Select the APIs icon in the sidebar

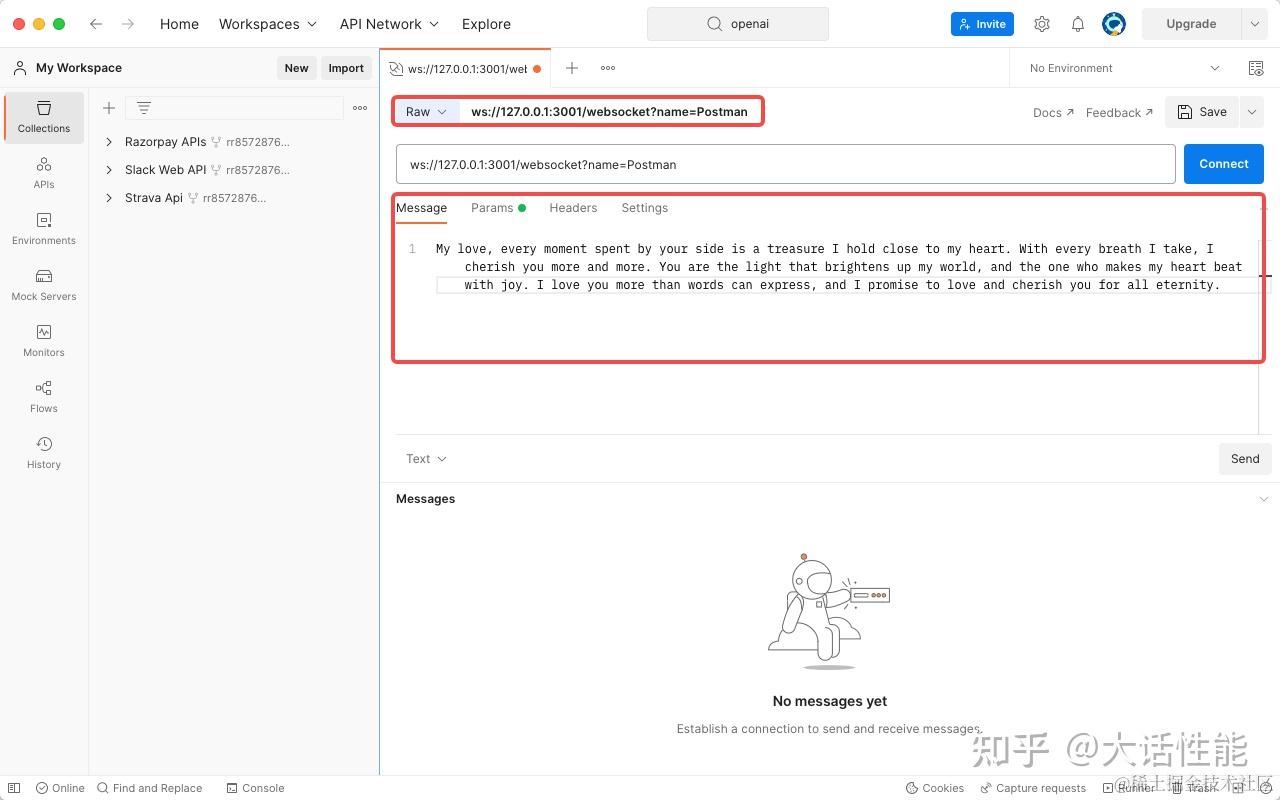click(43, 173)
